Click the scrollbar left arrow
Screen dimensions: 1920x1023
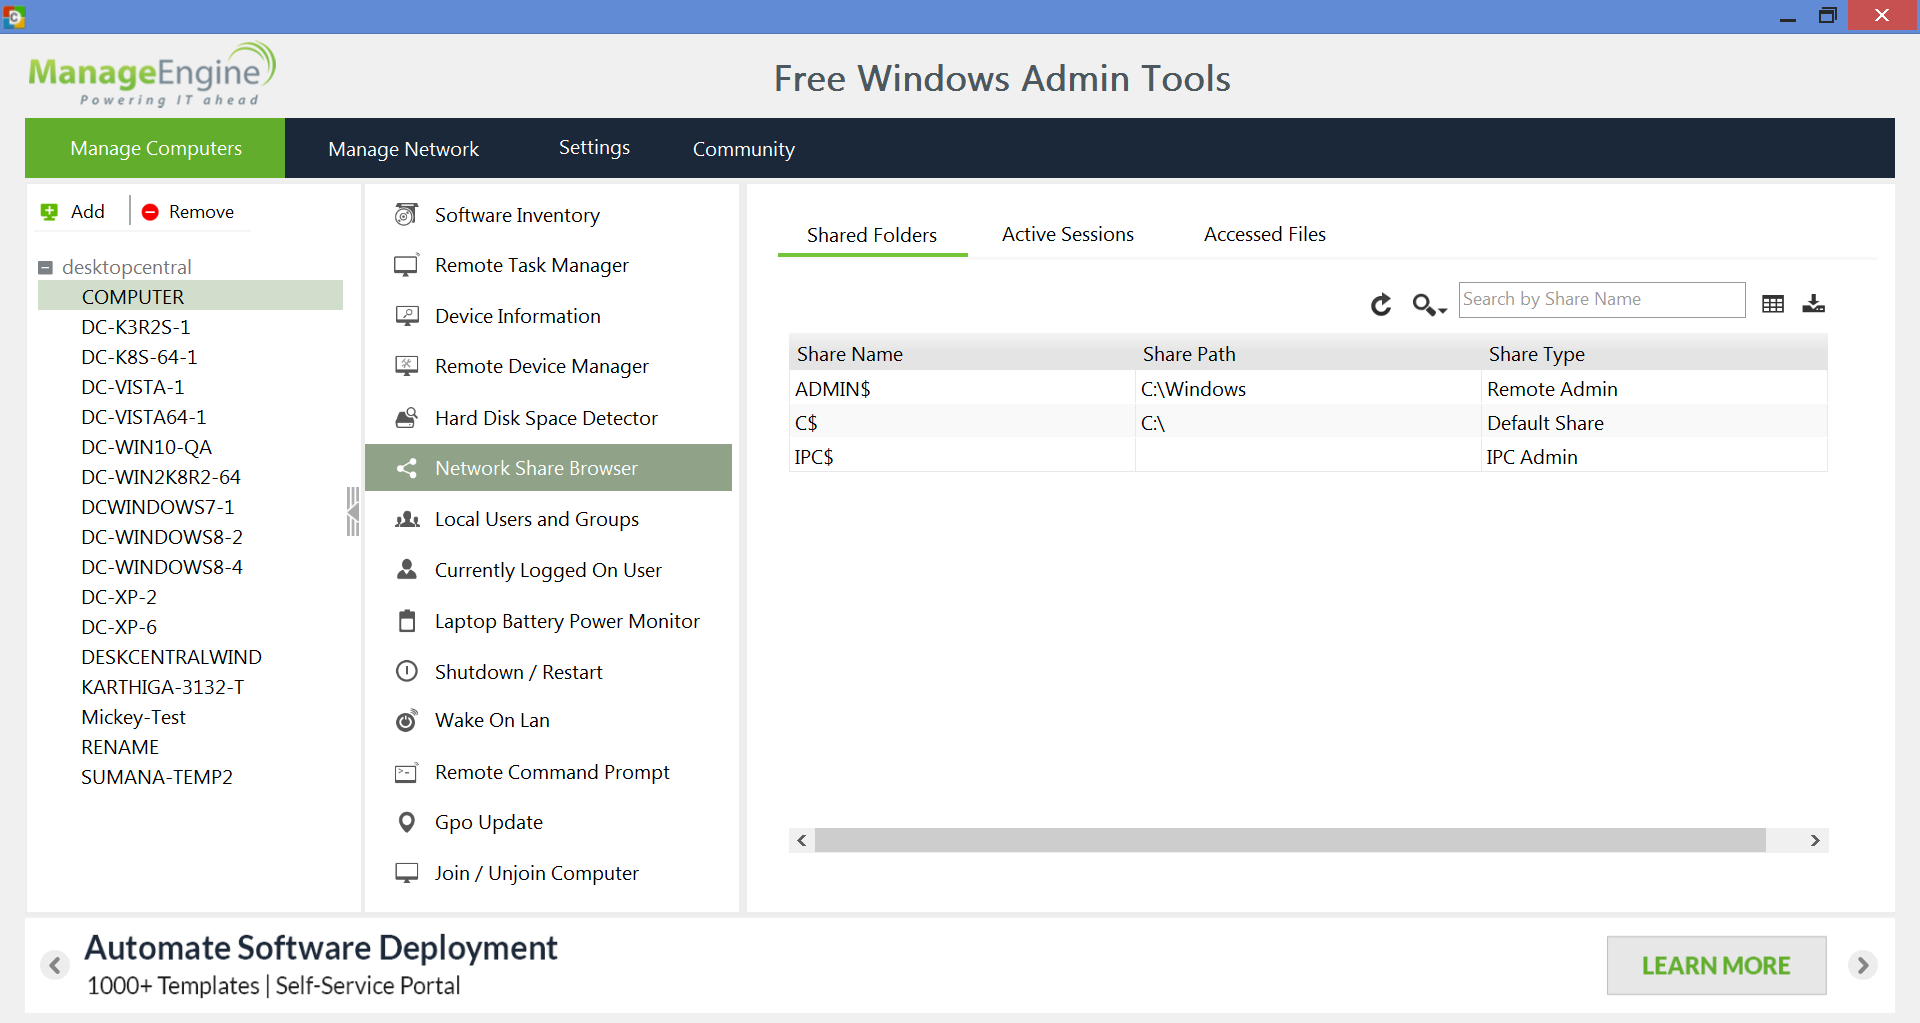tap(802, 840)
